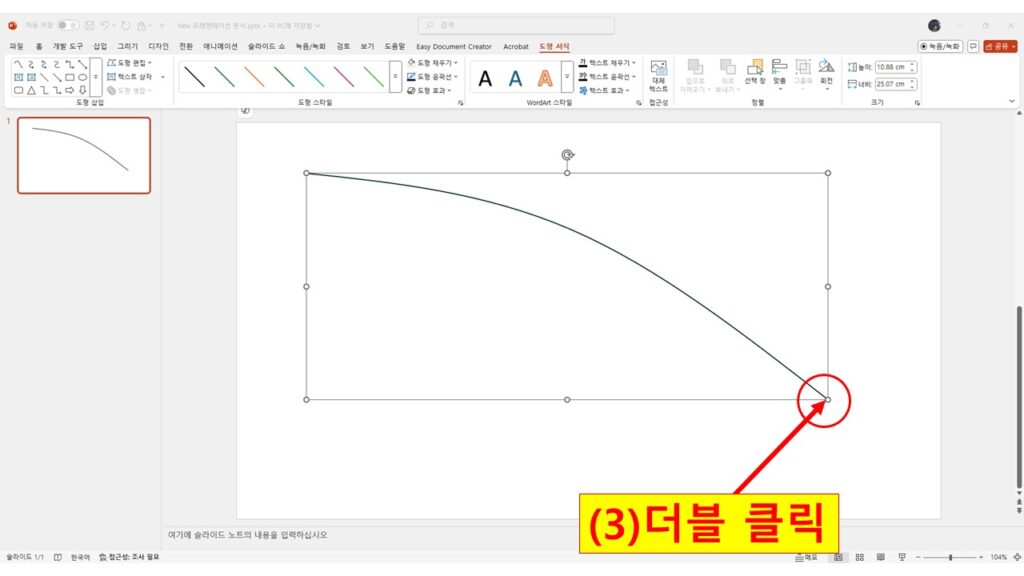The width and height of the screenshot is (1024, 576).
Task: Open the 선택 창 selection pane
Action: coord(755,72)
